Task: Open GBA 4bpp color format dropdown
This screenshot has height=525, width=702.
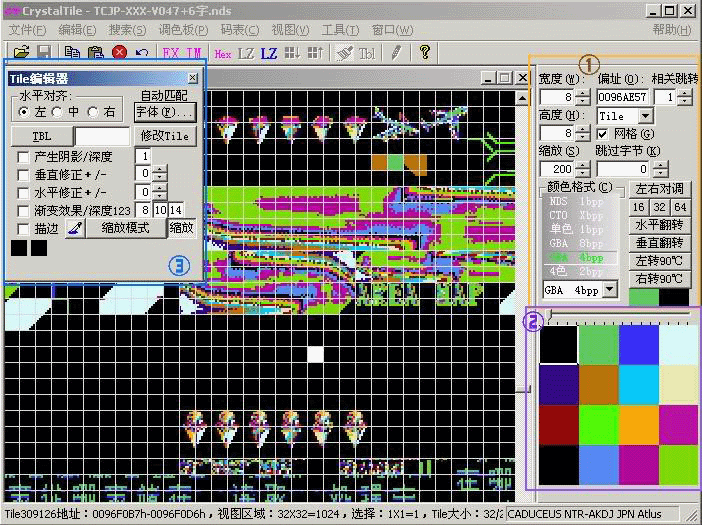Action: point(610,290)
